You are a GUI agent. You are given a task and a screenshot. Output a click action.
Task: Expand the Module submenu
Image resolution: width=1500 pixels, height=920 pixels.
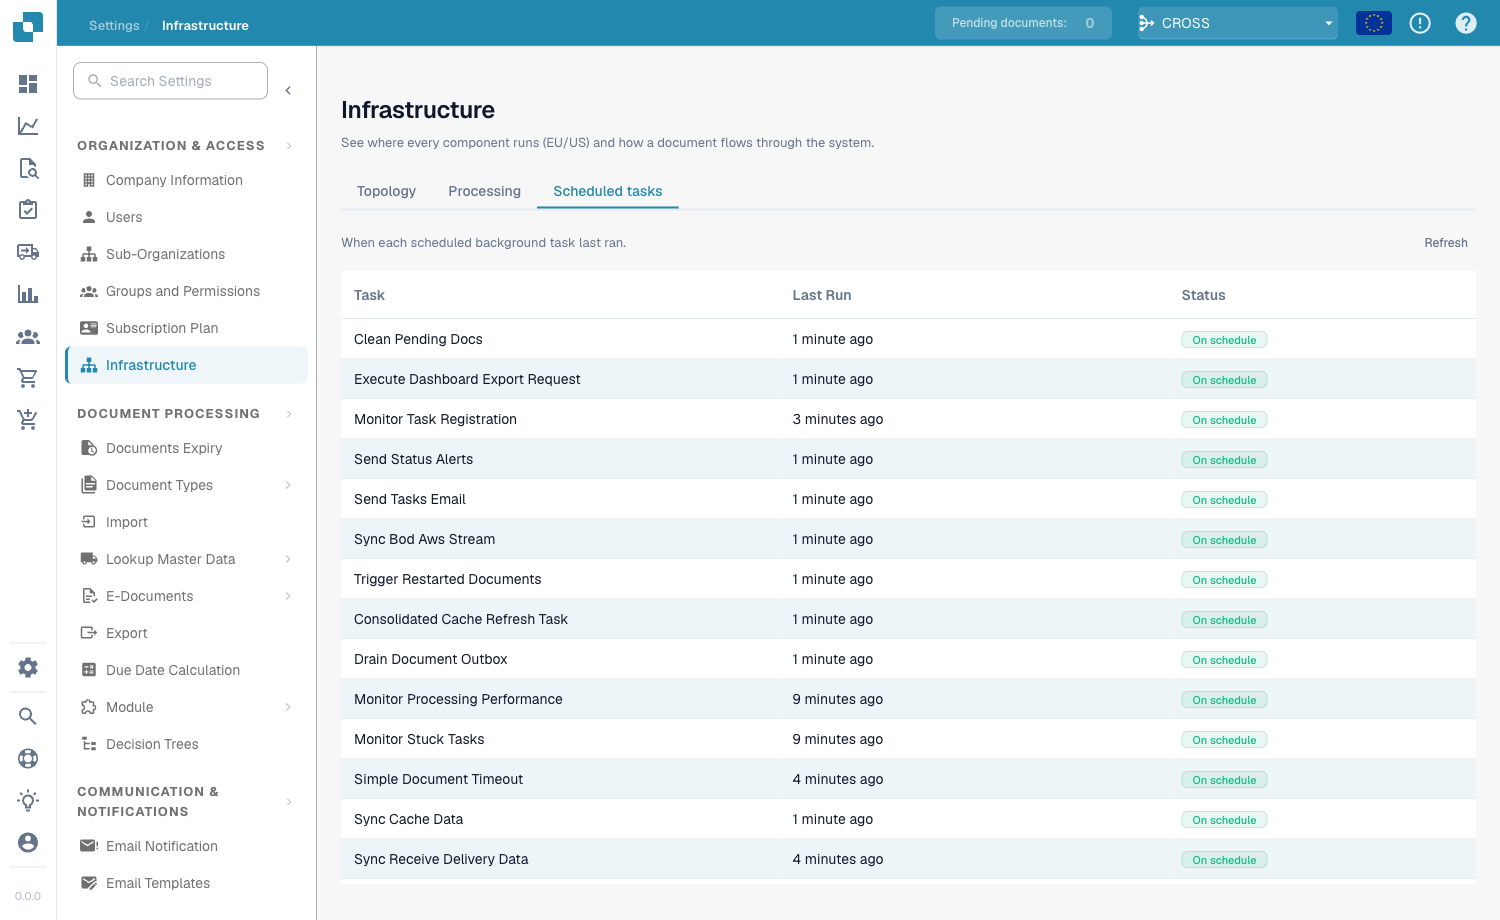coord(288,707)
